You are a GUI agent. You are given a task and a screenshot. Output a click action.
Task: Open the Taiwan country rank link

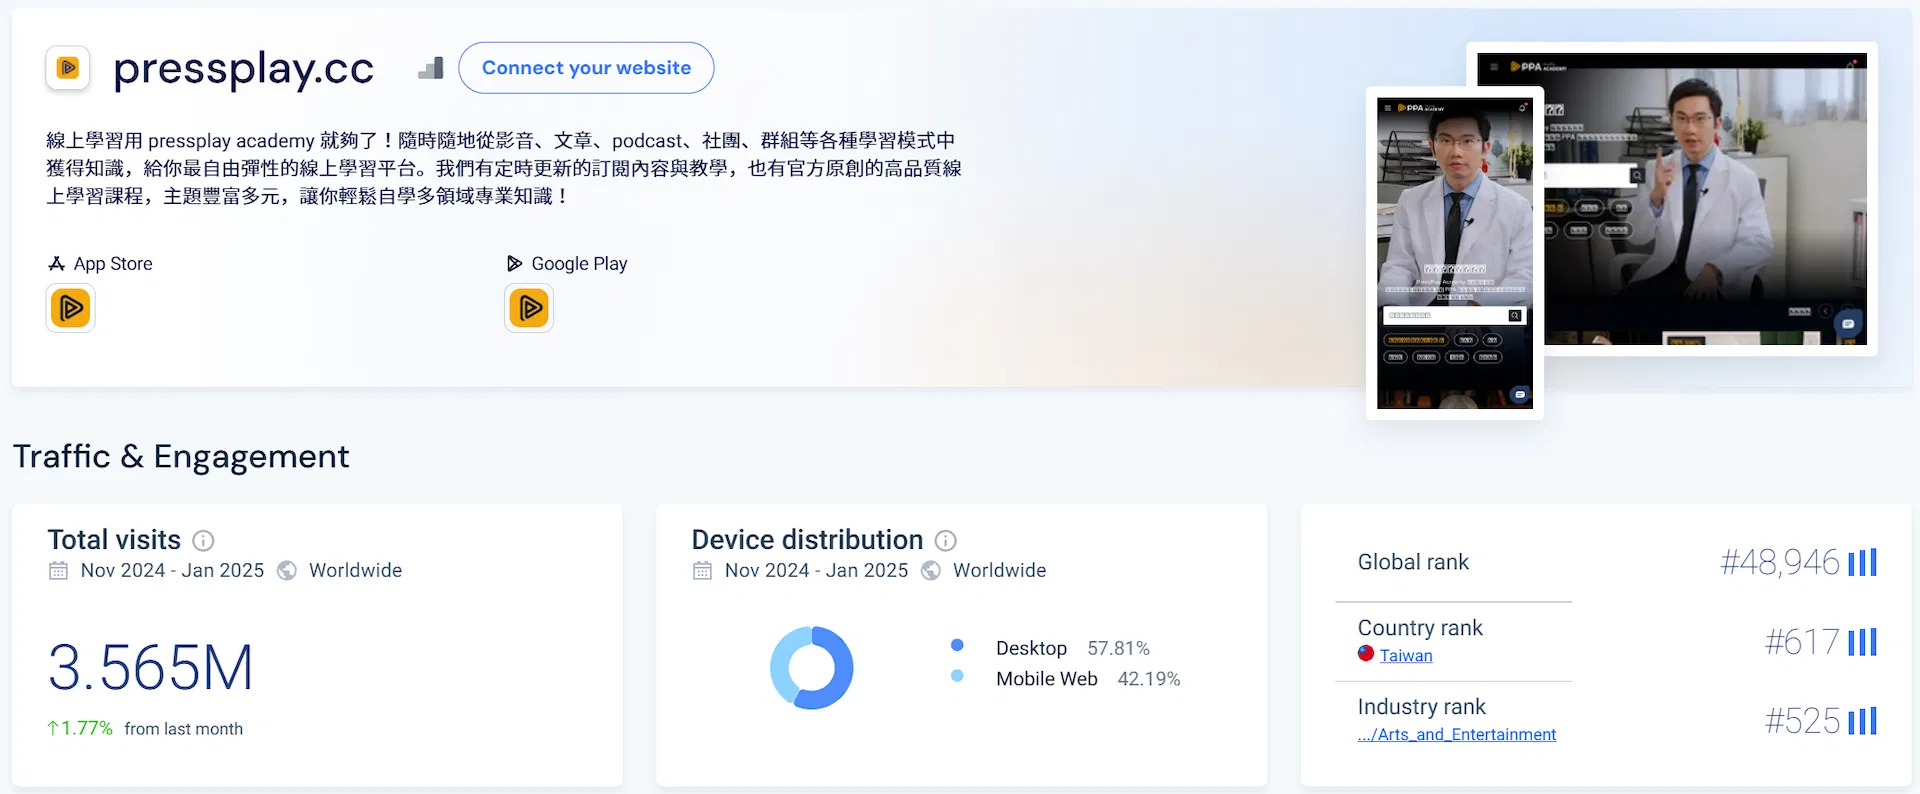(x=1406, y=656)
